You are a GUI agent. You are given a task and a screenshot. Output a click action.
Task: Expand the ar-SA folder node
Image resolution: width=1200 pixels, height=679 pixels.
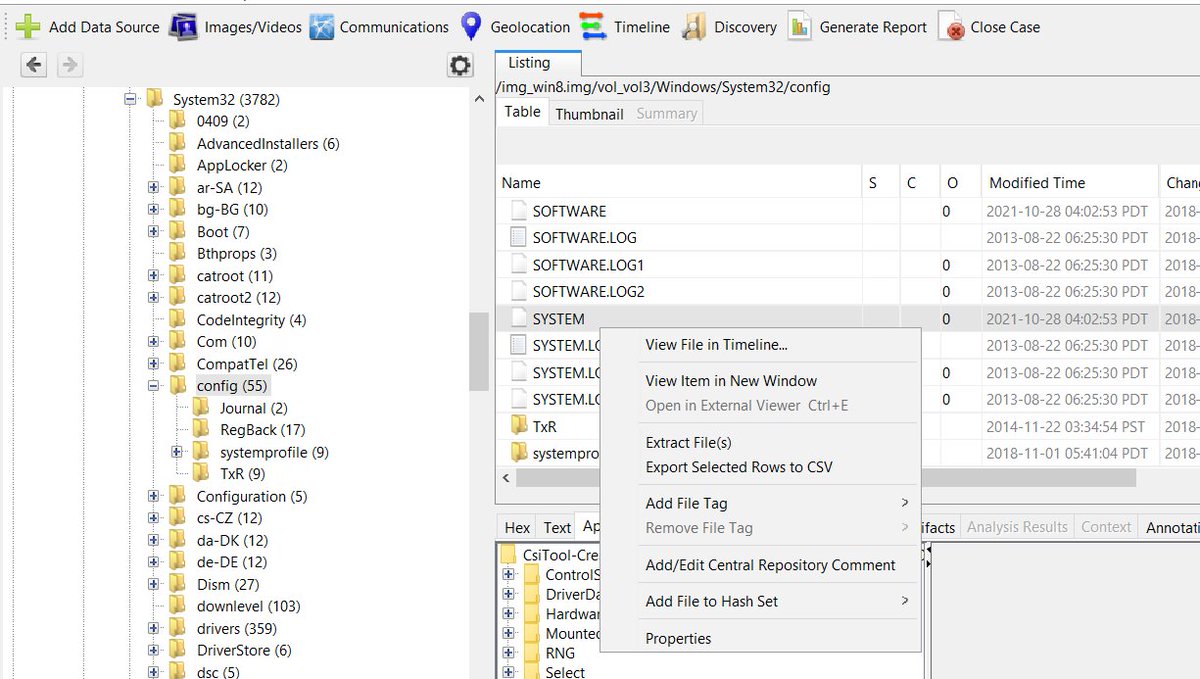[x=154, y=187]
